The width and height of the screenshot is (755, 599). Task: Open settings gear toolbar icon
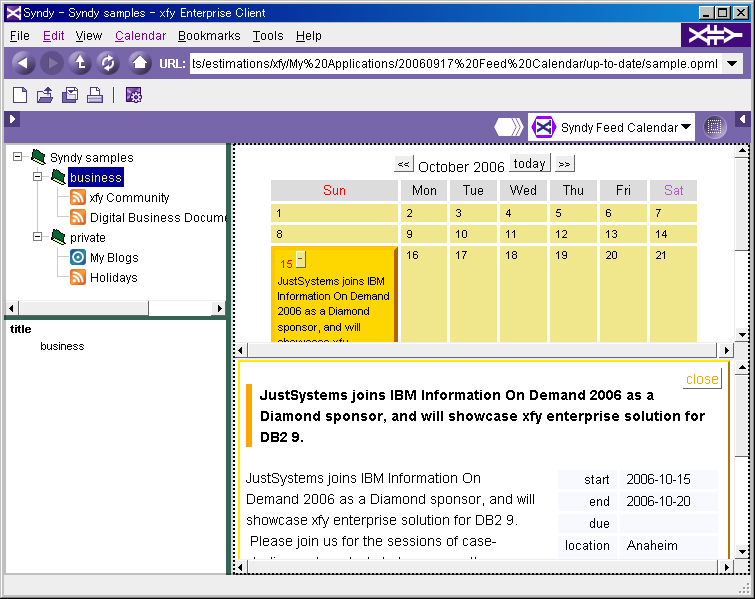(x=133, y=95)
